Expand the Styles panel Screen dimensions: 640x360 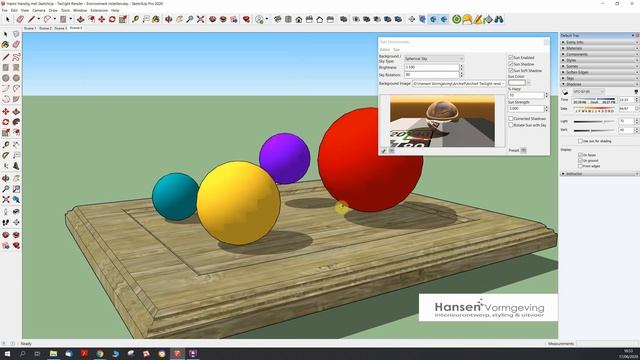tap(600, 60)
